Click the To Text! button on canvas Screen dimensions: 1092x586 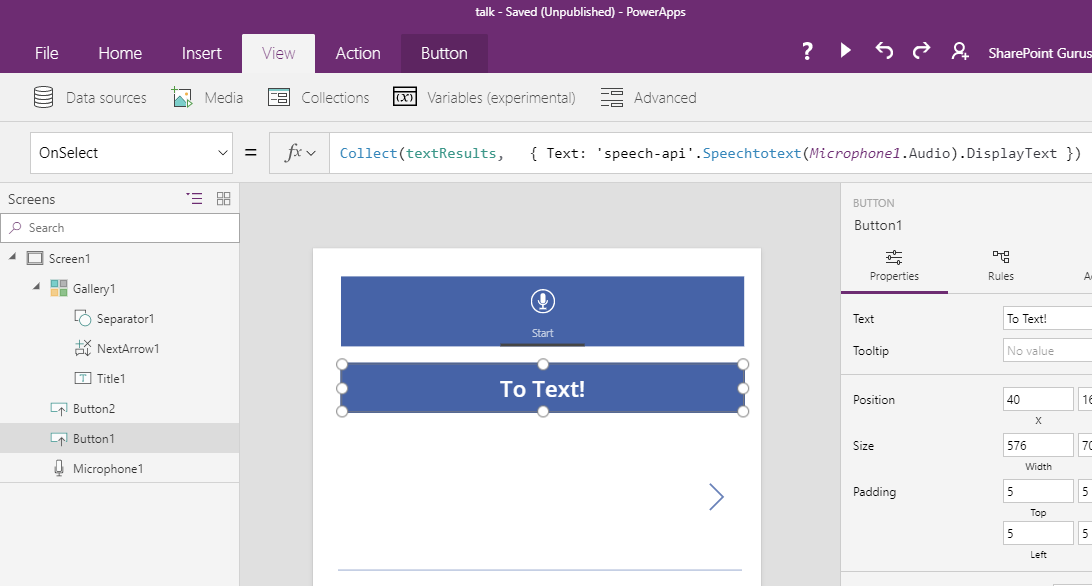tap(542, 389)
